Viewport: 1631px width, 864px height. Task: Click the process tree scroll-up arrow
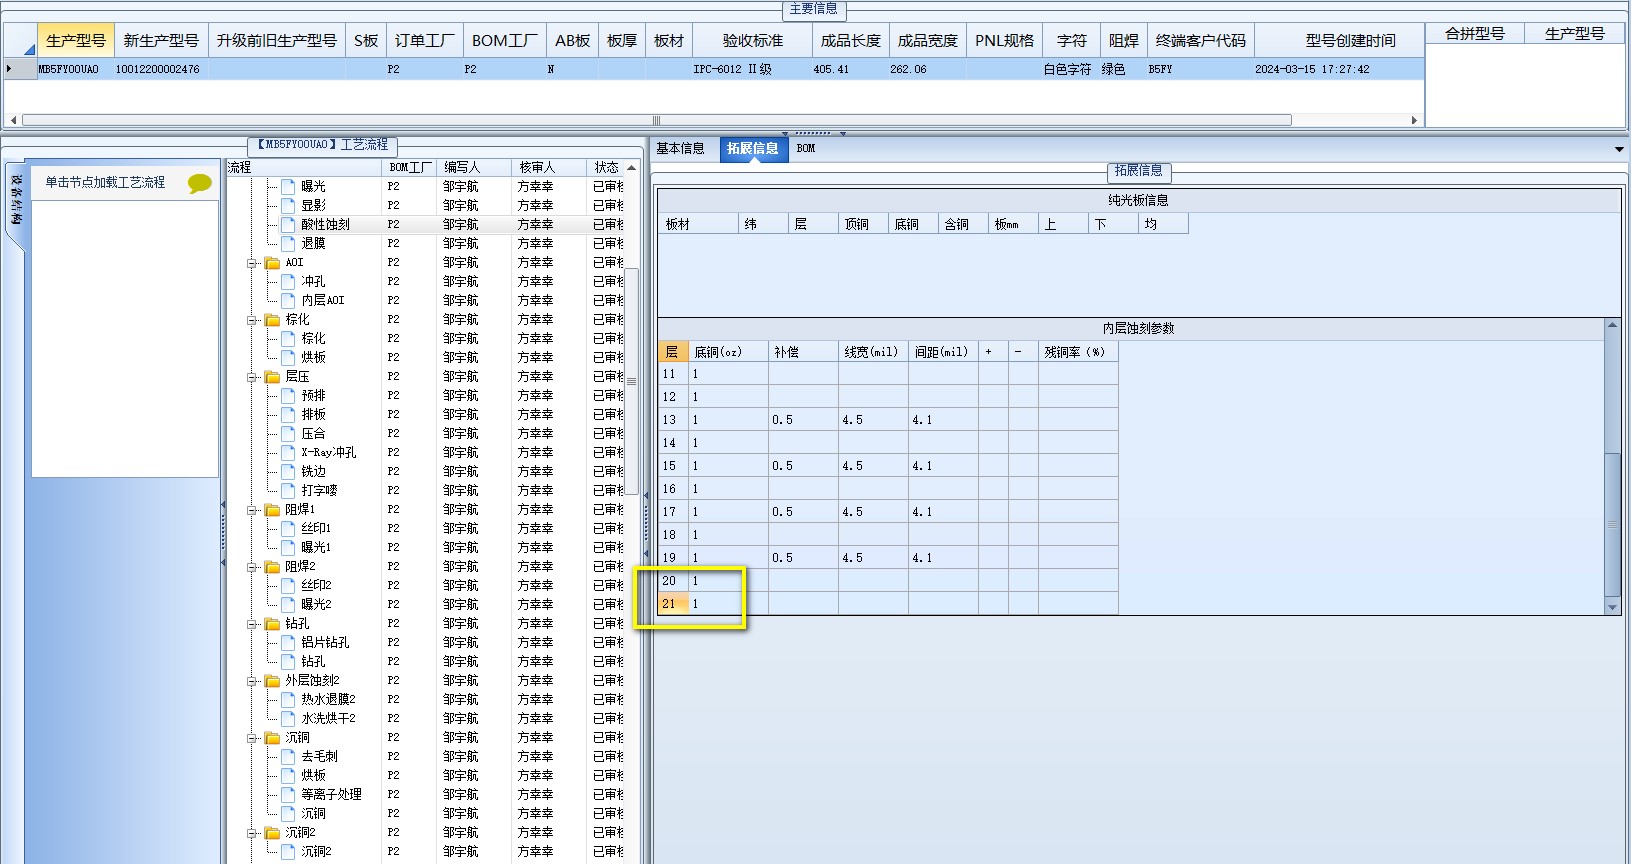click(631, 168)
